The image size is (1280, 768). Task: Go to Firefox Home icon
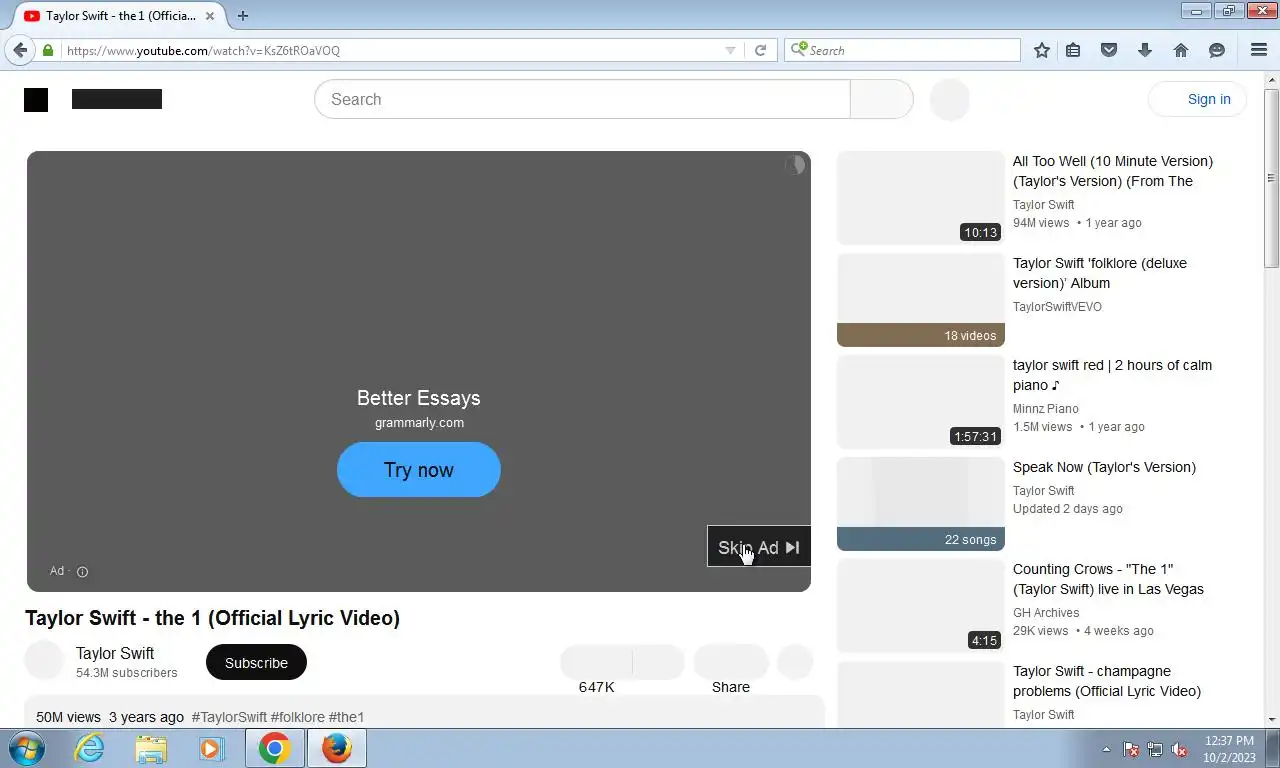(x=1181, y=50)
